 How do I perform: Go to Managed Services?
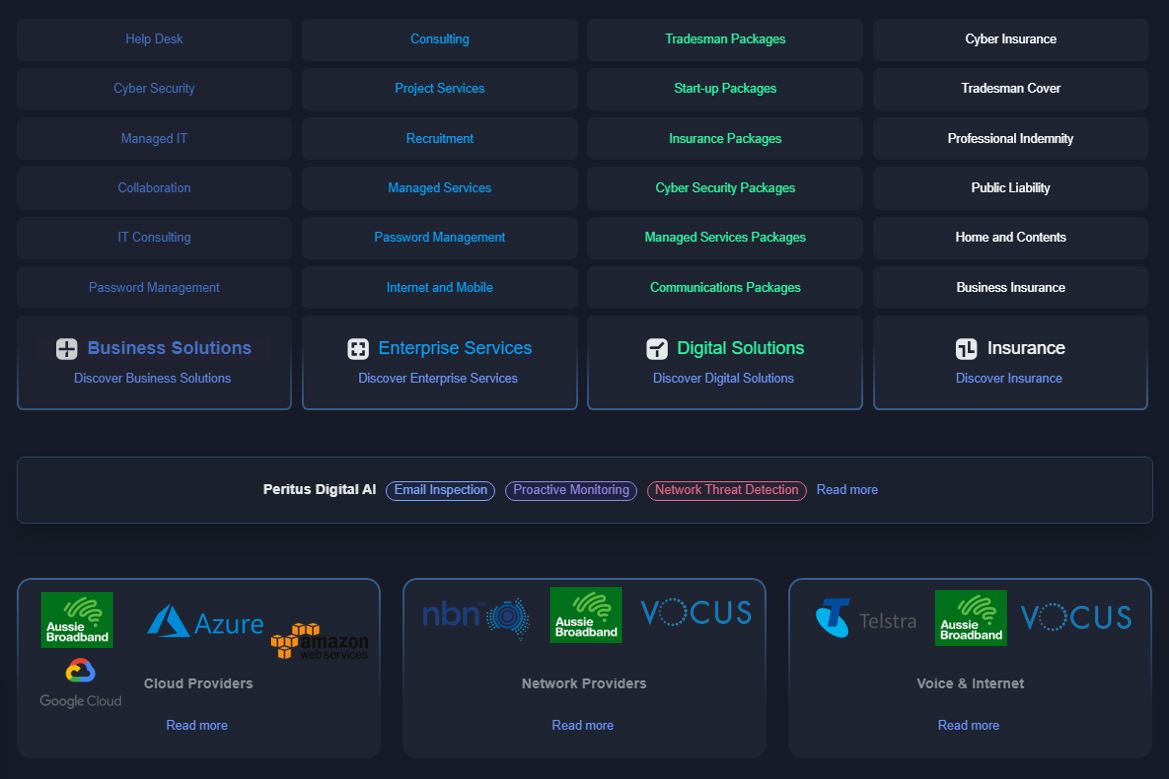pyautogui.click(x=440, y=188)
